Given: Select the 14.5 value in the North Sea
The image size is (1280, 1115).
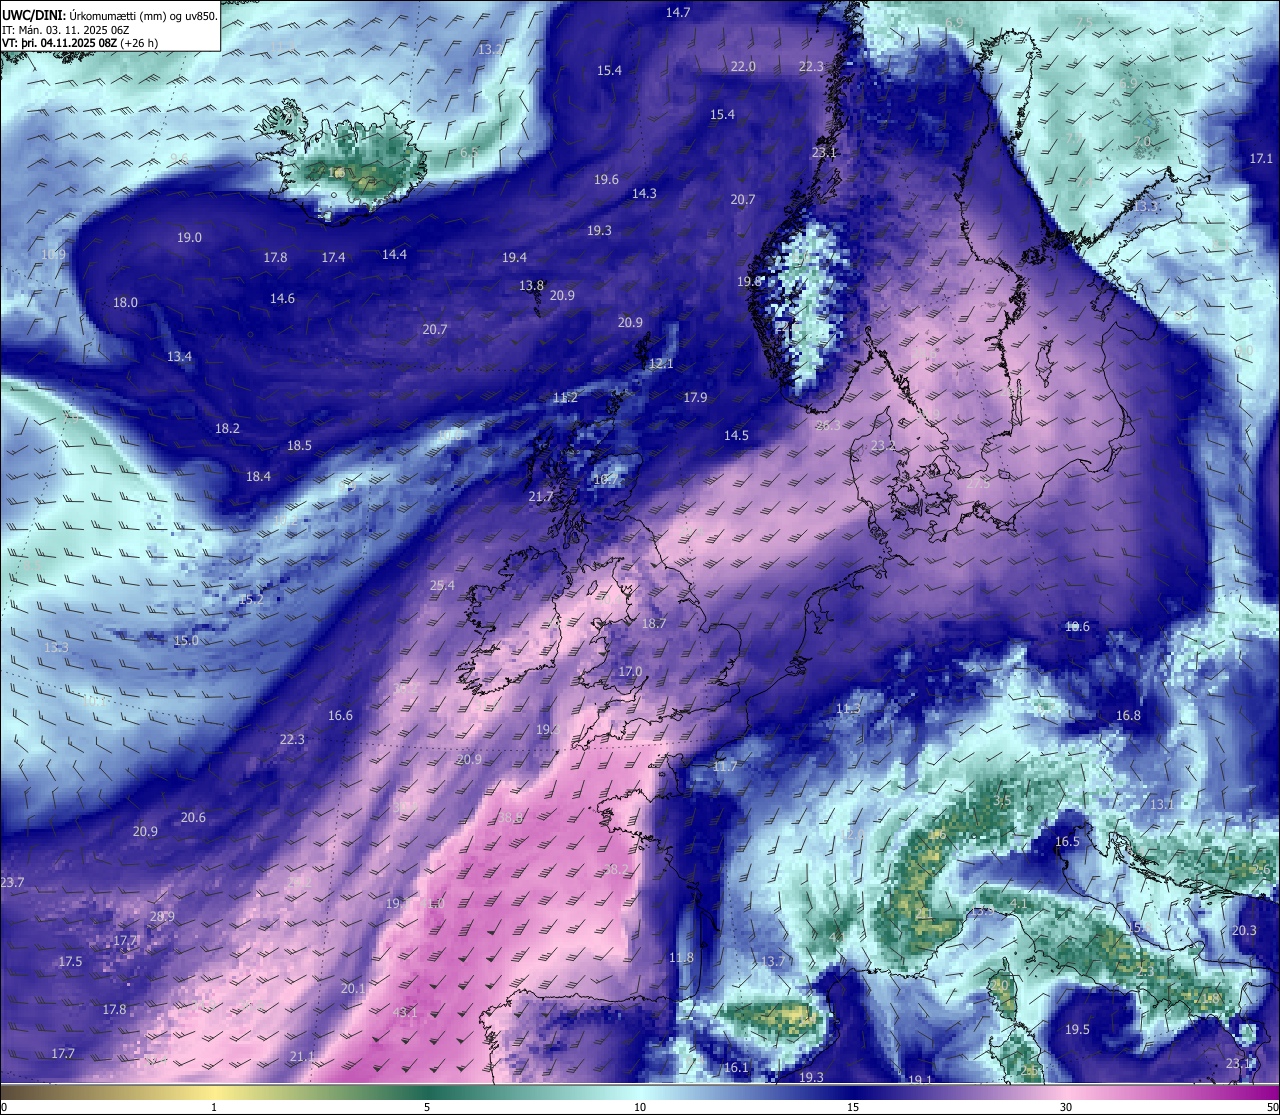Looking at the screenshot, I should click(x=736, y=436).
